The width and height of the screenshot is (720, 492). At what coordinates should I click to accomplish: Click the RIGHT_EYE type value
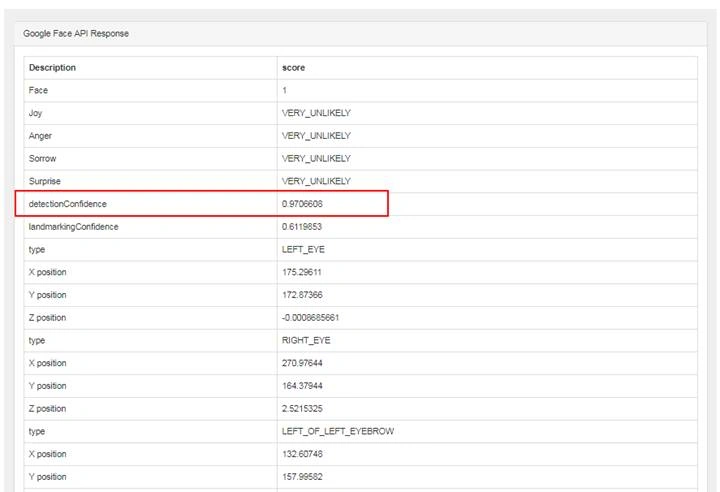[306, 340]
